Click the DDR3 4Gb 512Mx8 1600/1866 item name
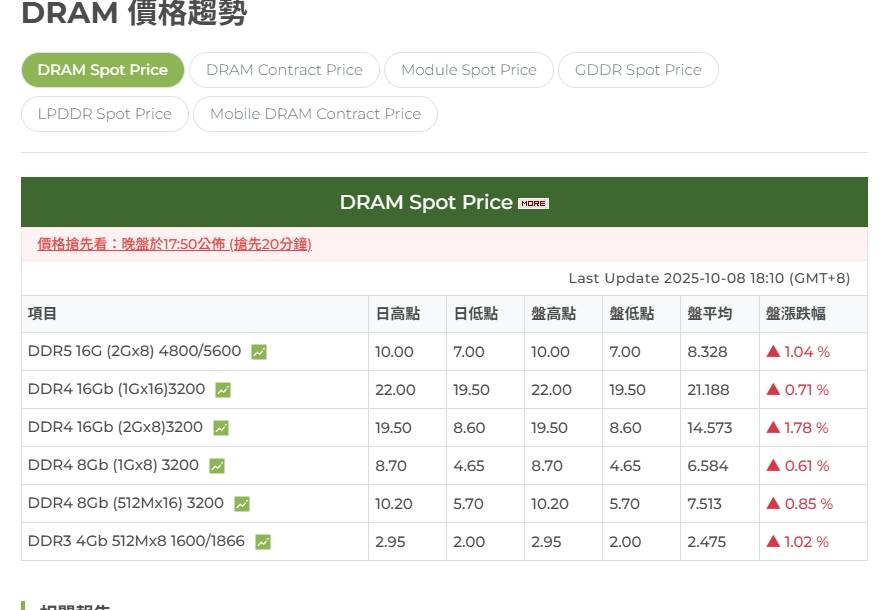Viewport: 884px width, 610px height. point(136,542)
